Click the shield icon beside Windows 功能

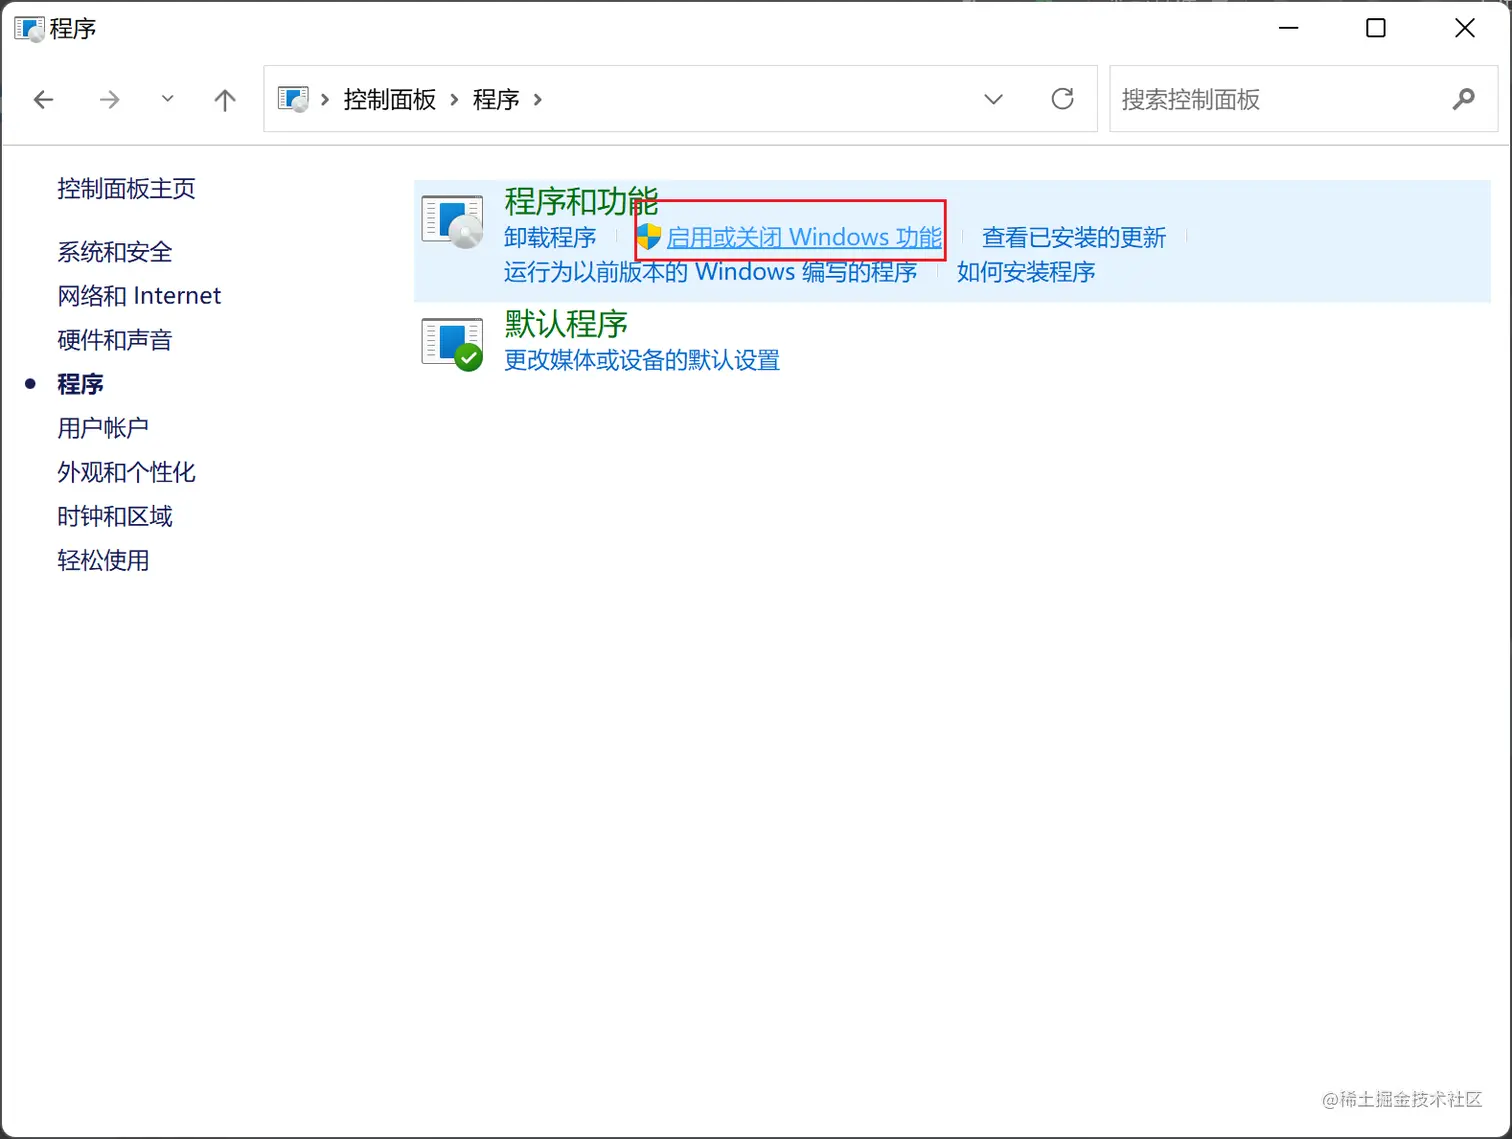pos(649,237)
